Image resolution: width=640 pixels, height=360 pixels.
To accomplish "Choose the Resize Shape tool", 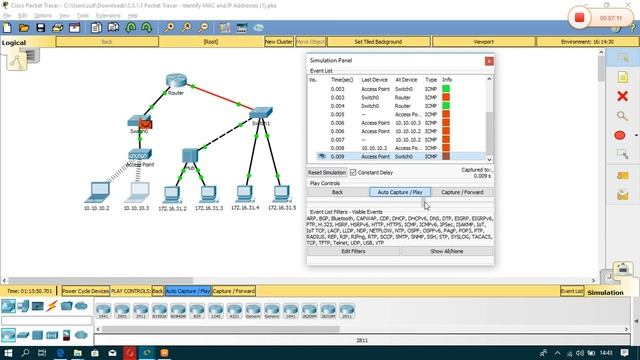I will [622, 154].
